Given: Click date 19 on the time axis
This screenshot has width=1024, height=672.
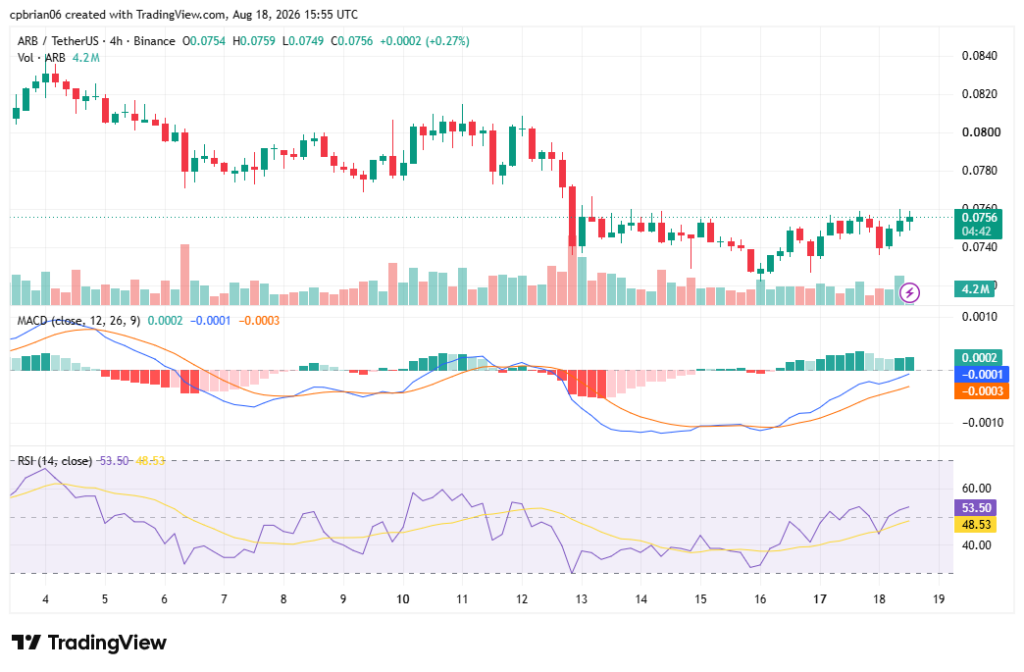Looking at the screenshot, I should pos(938,600).
